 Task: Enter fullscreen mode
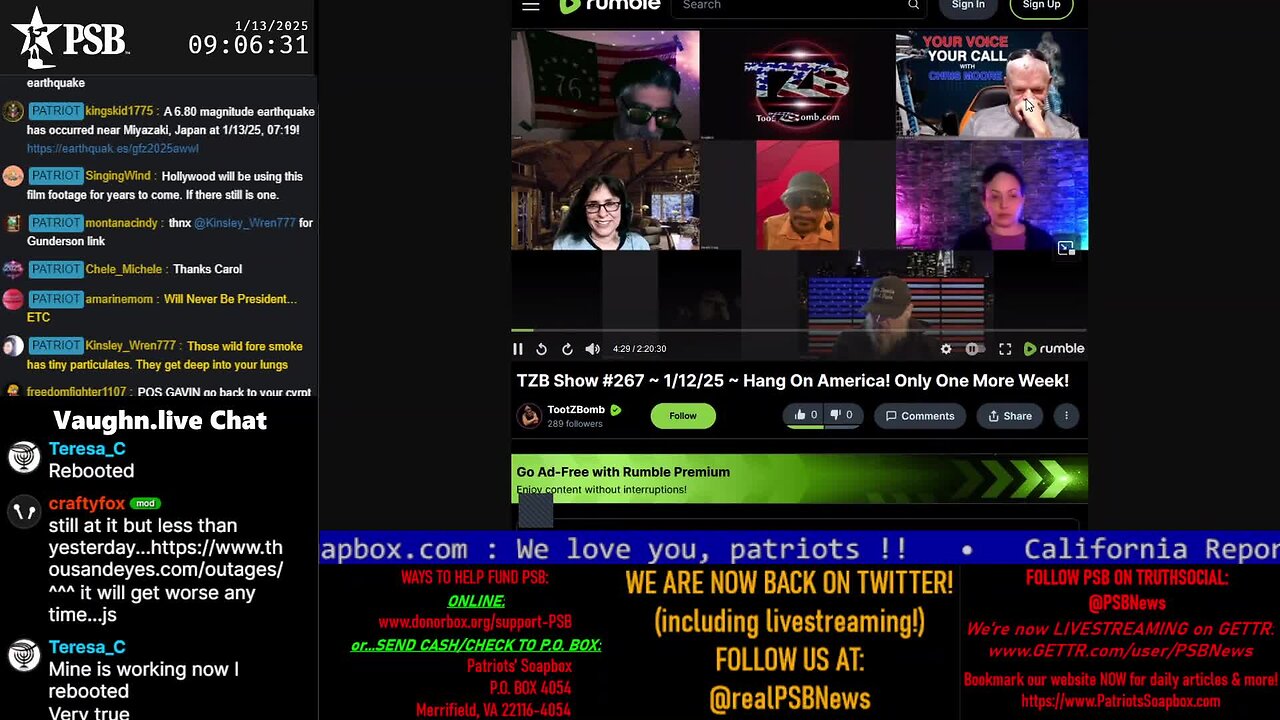coord(1005,349)
